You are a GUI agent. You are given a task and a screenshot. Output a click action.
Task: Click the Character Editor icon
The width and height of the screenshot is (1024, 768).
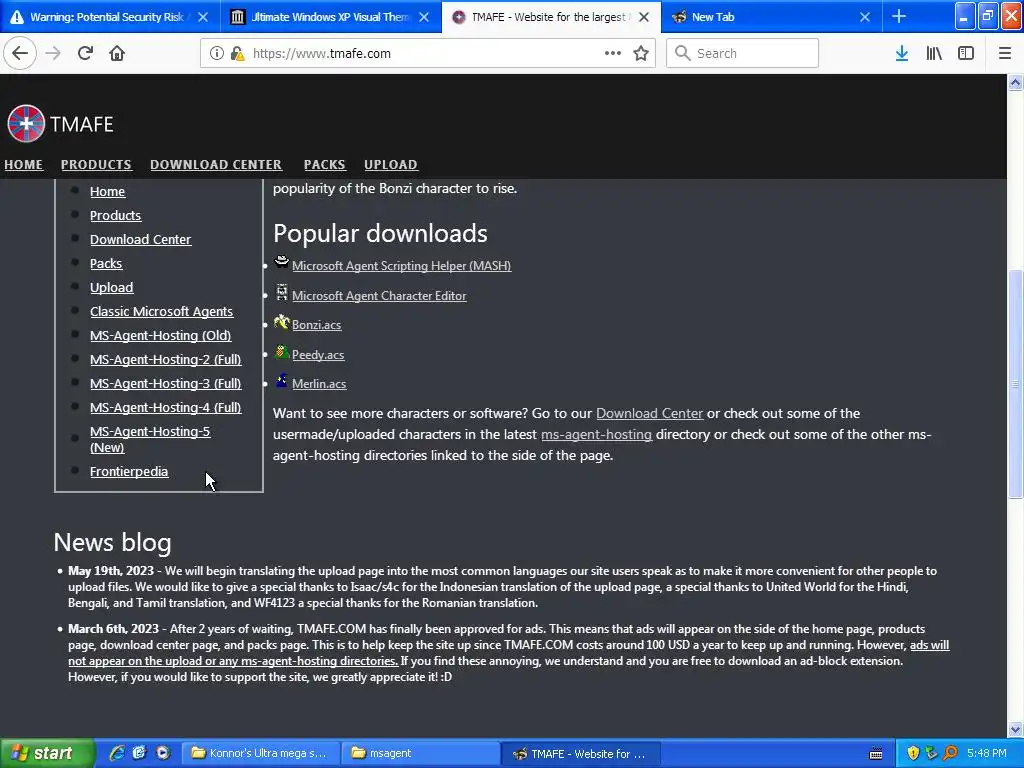281,293
